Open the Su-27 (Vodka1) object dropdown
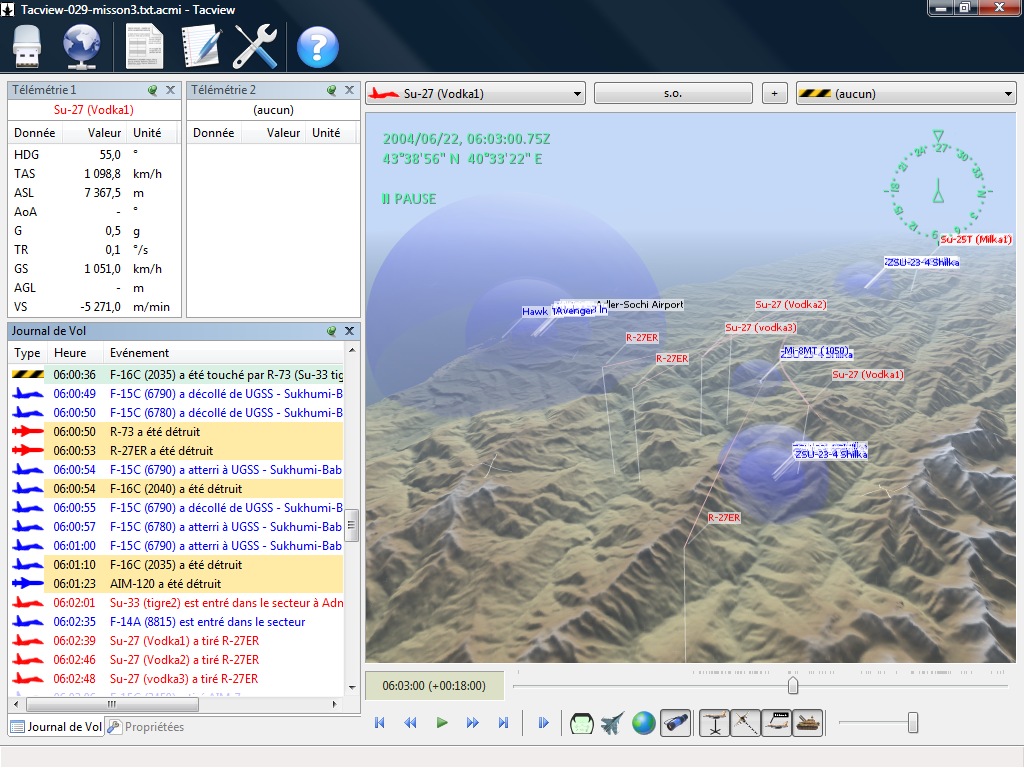 (x=475, y=93)
